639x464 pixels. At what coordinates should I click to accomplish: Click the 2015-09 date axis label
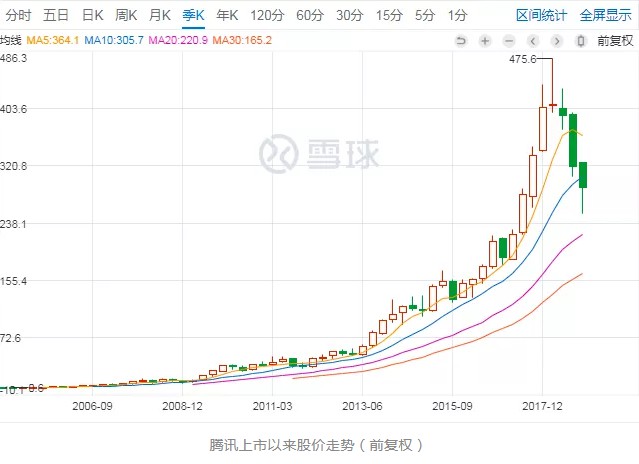click(452, 406)
